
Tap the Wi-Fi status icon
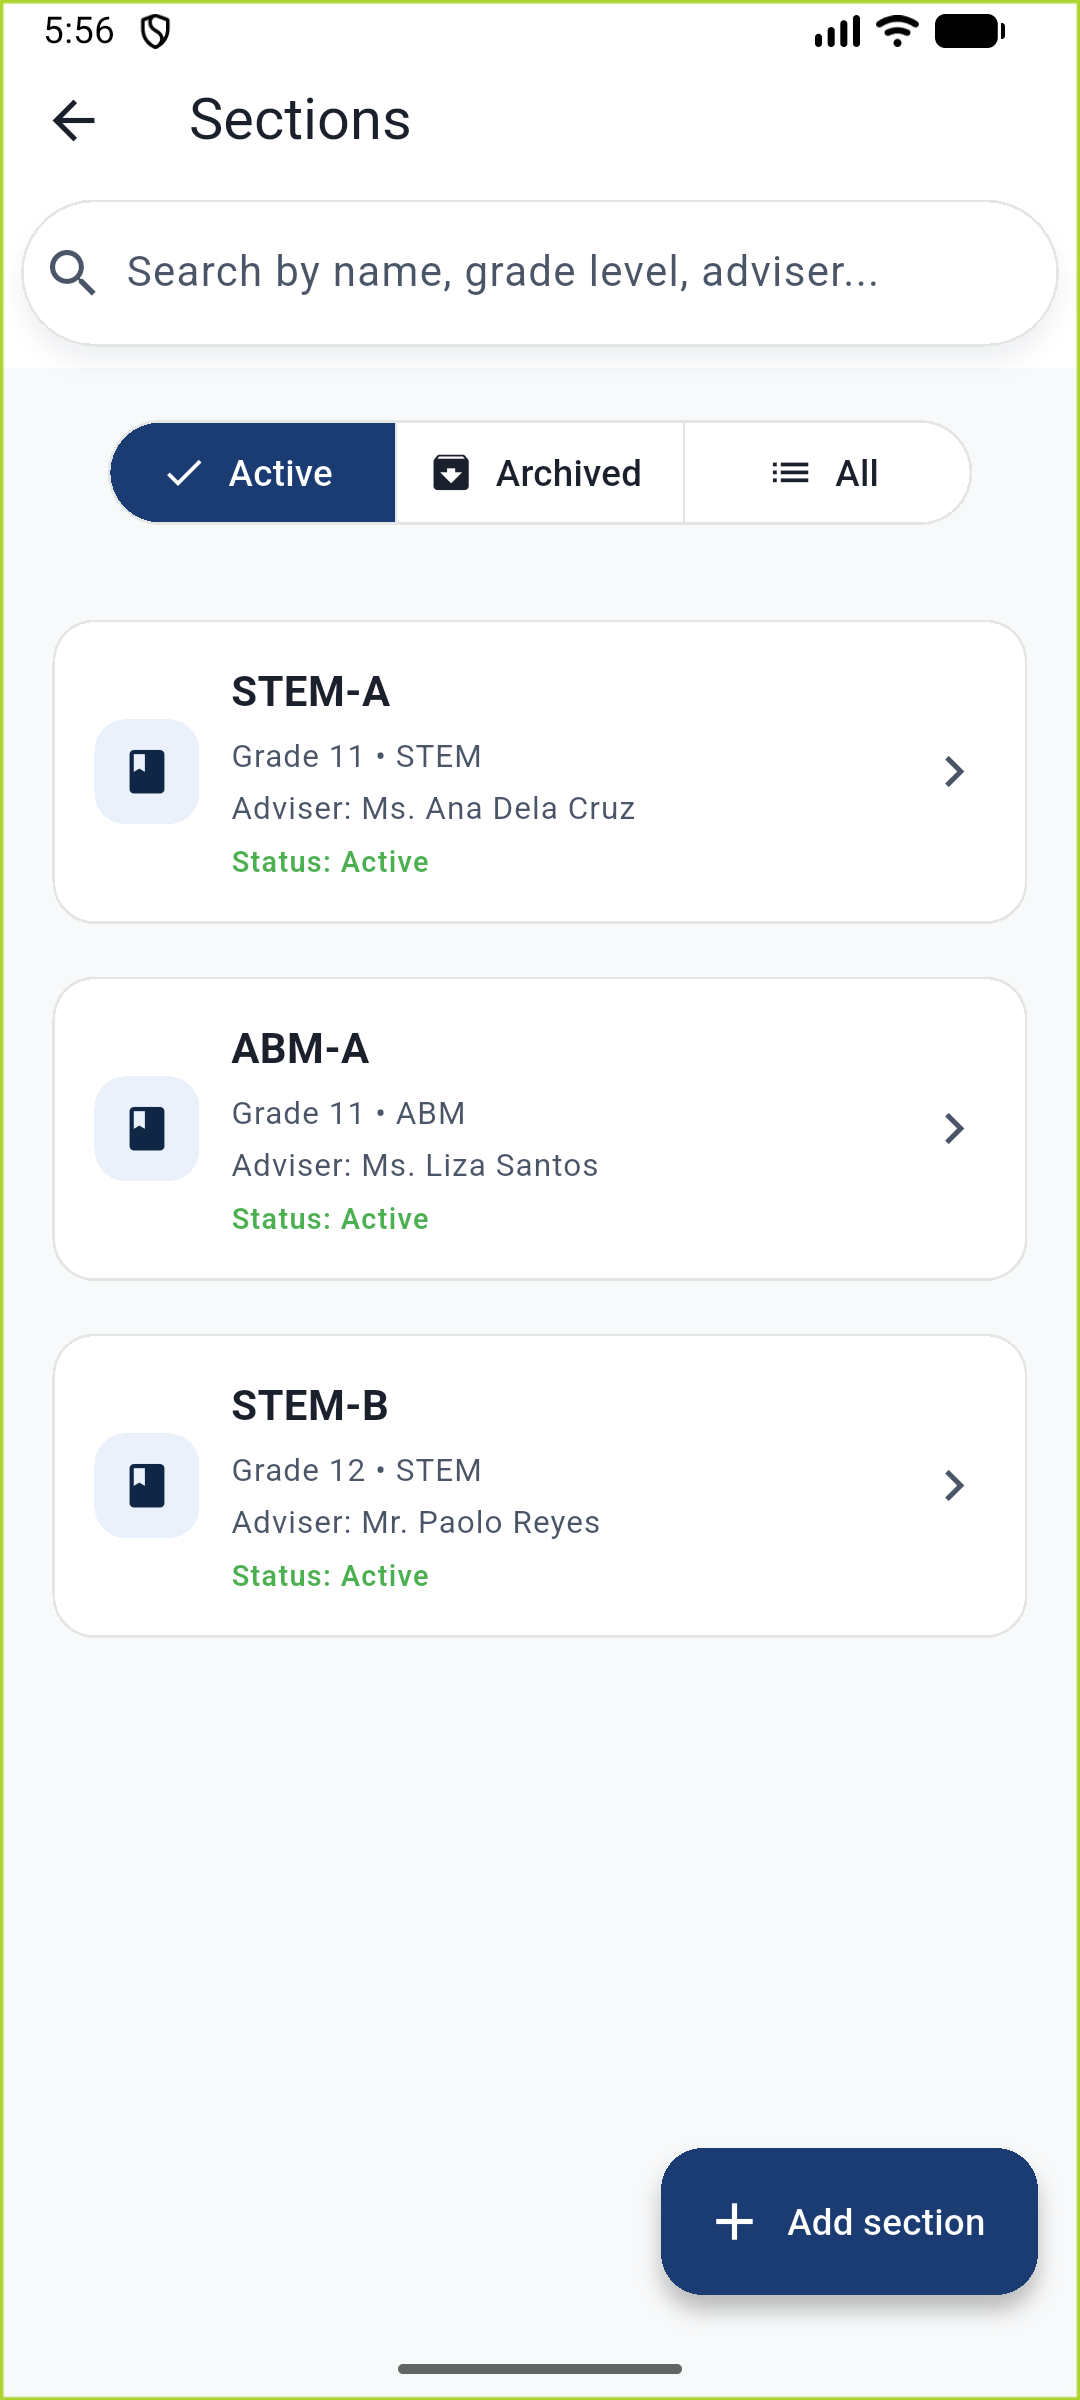(x=897, y=31)
